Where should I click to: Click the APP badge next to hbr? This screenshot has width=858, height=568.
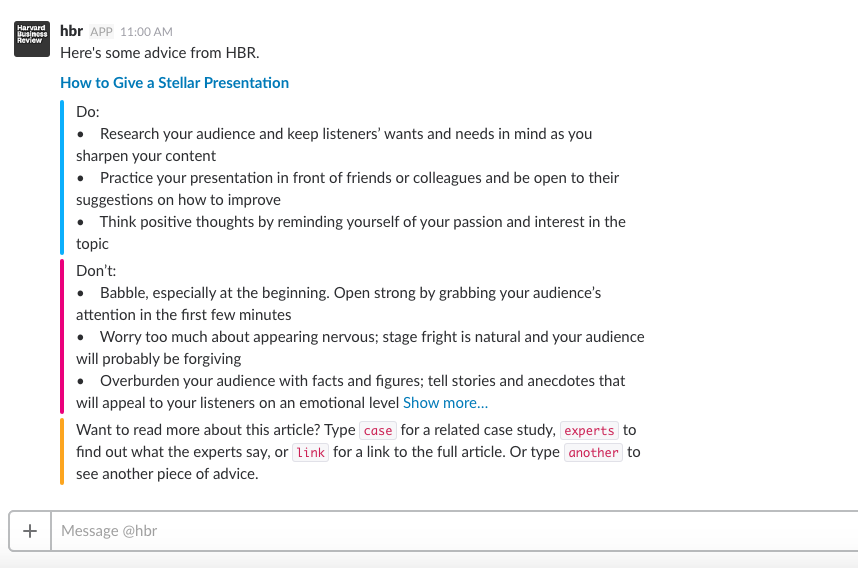(x=102, y=32)
